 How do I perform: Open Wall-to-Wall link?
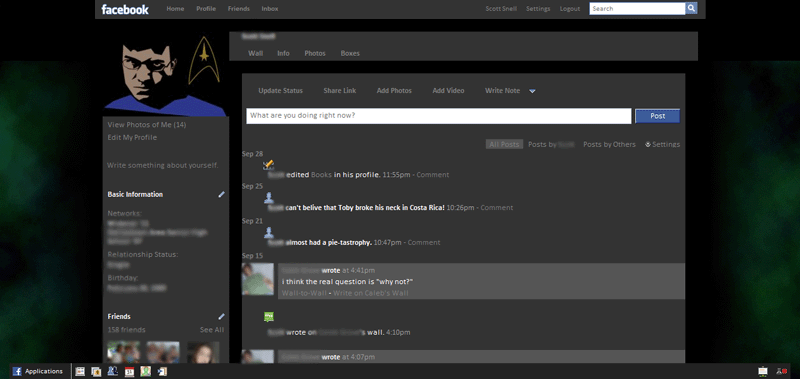(x=304, y=293)
